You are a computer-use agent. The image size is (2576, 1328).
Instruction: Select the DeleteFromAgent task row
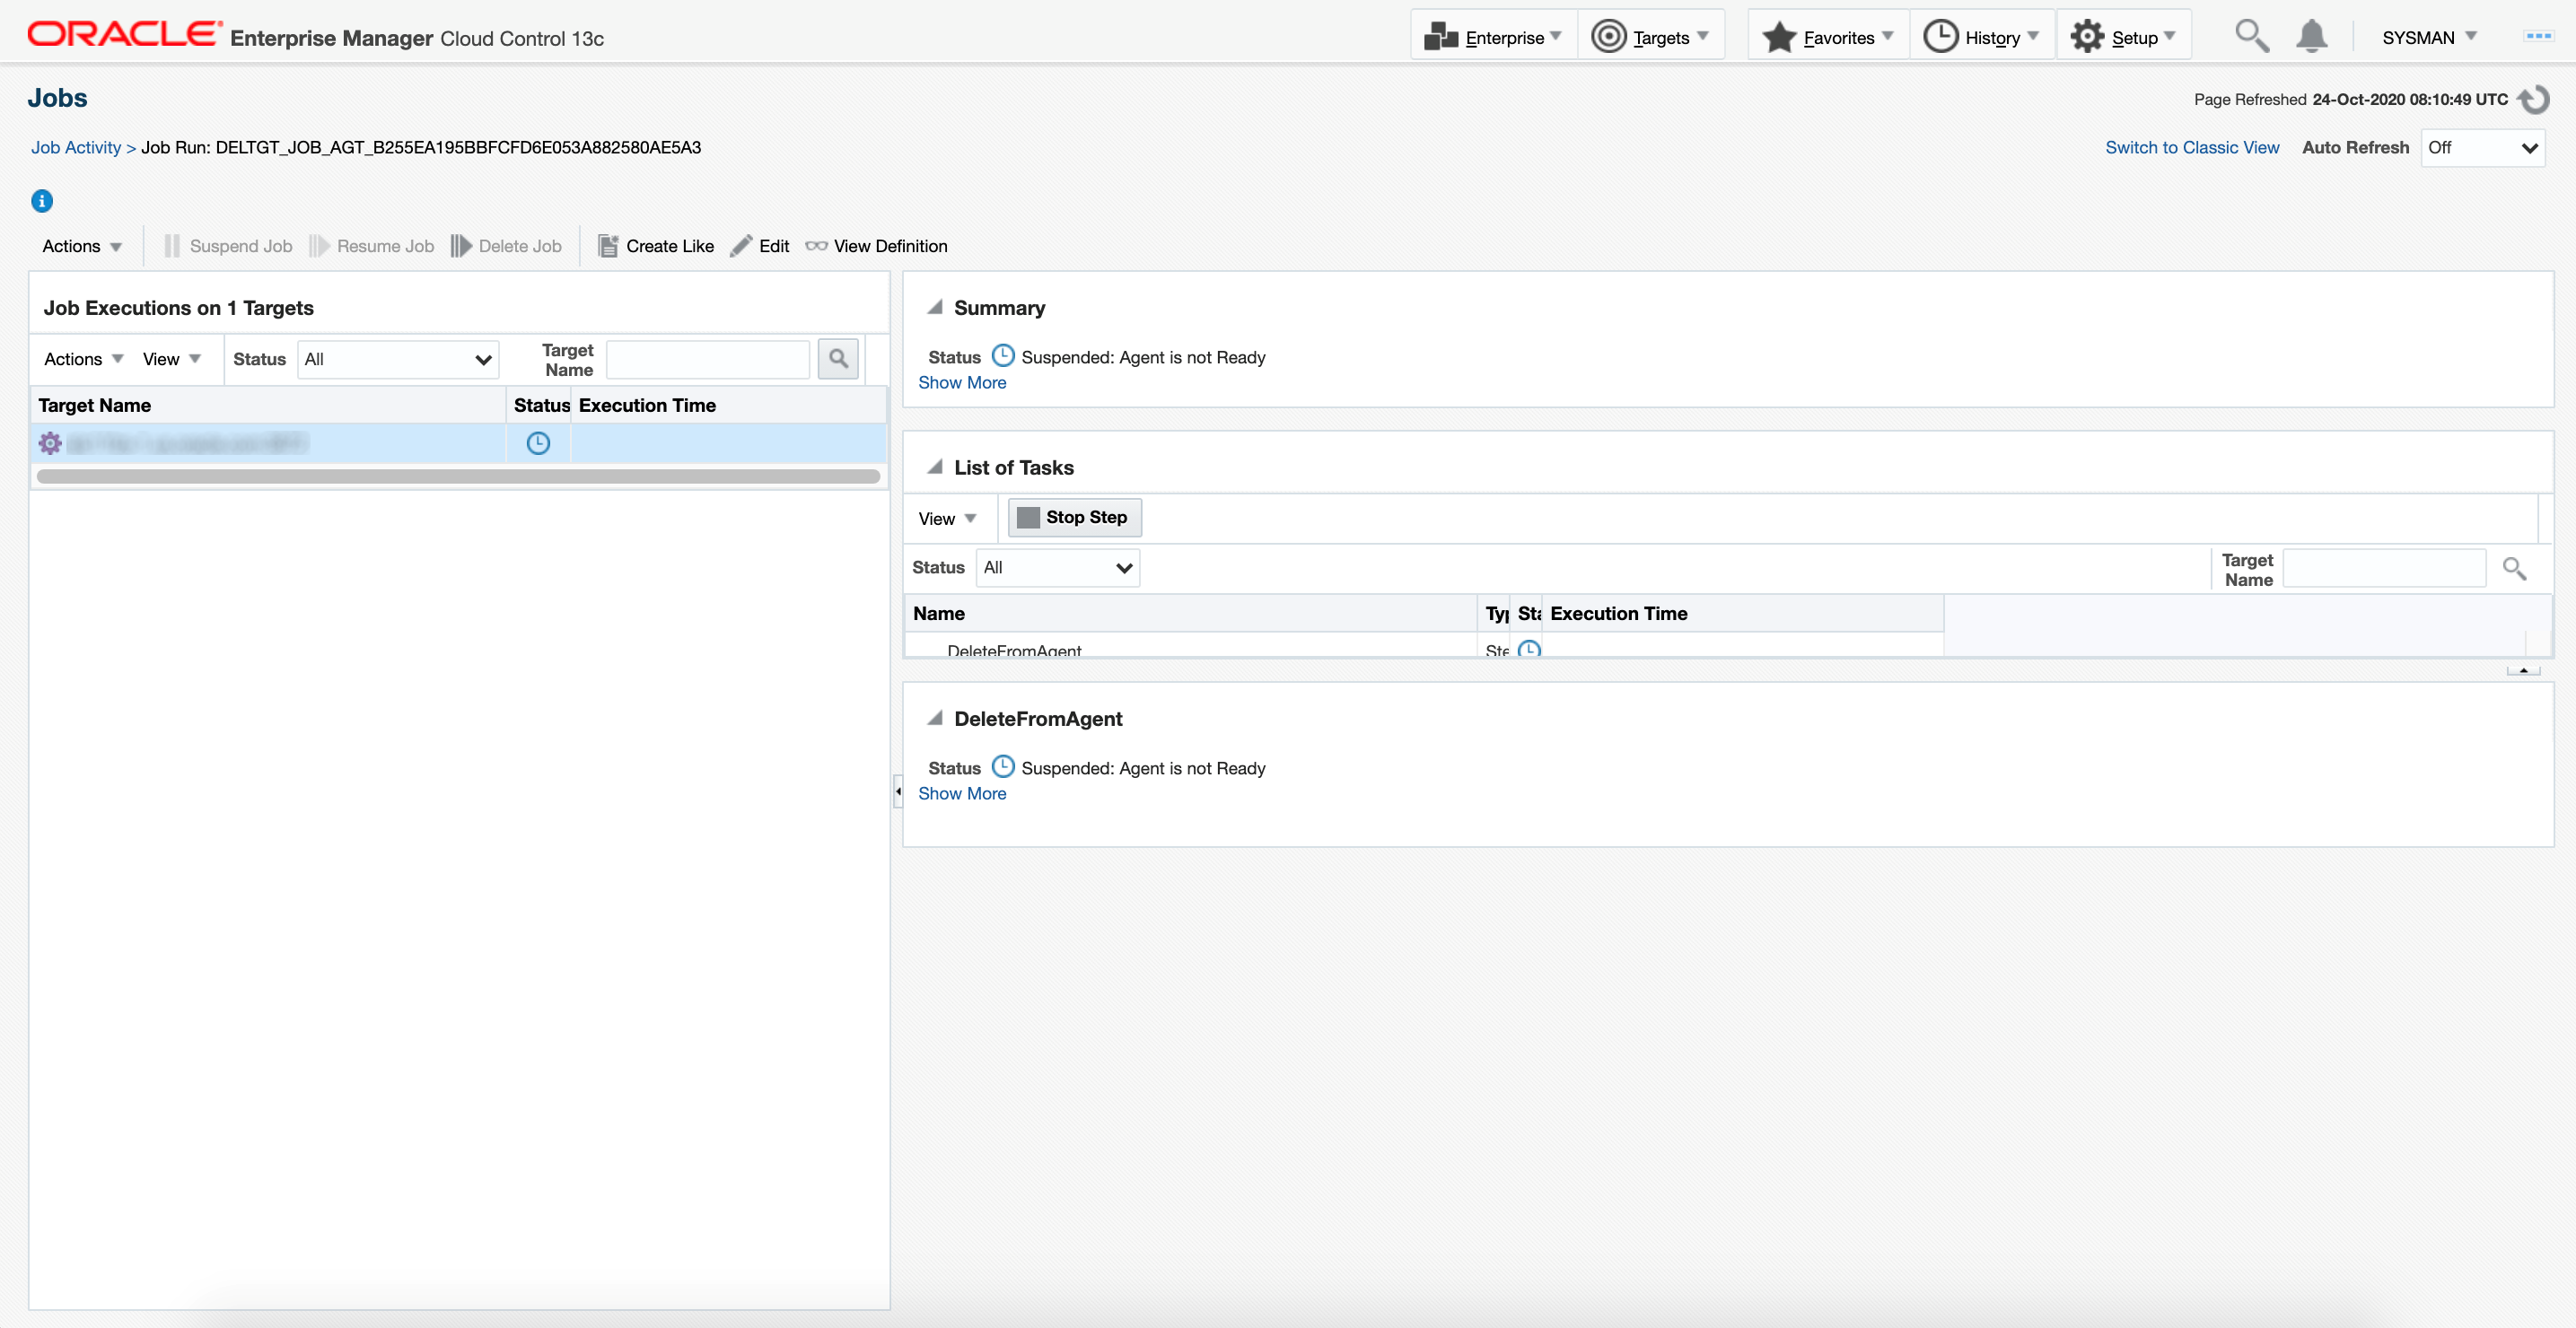click(x=1424, y=647)
